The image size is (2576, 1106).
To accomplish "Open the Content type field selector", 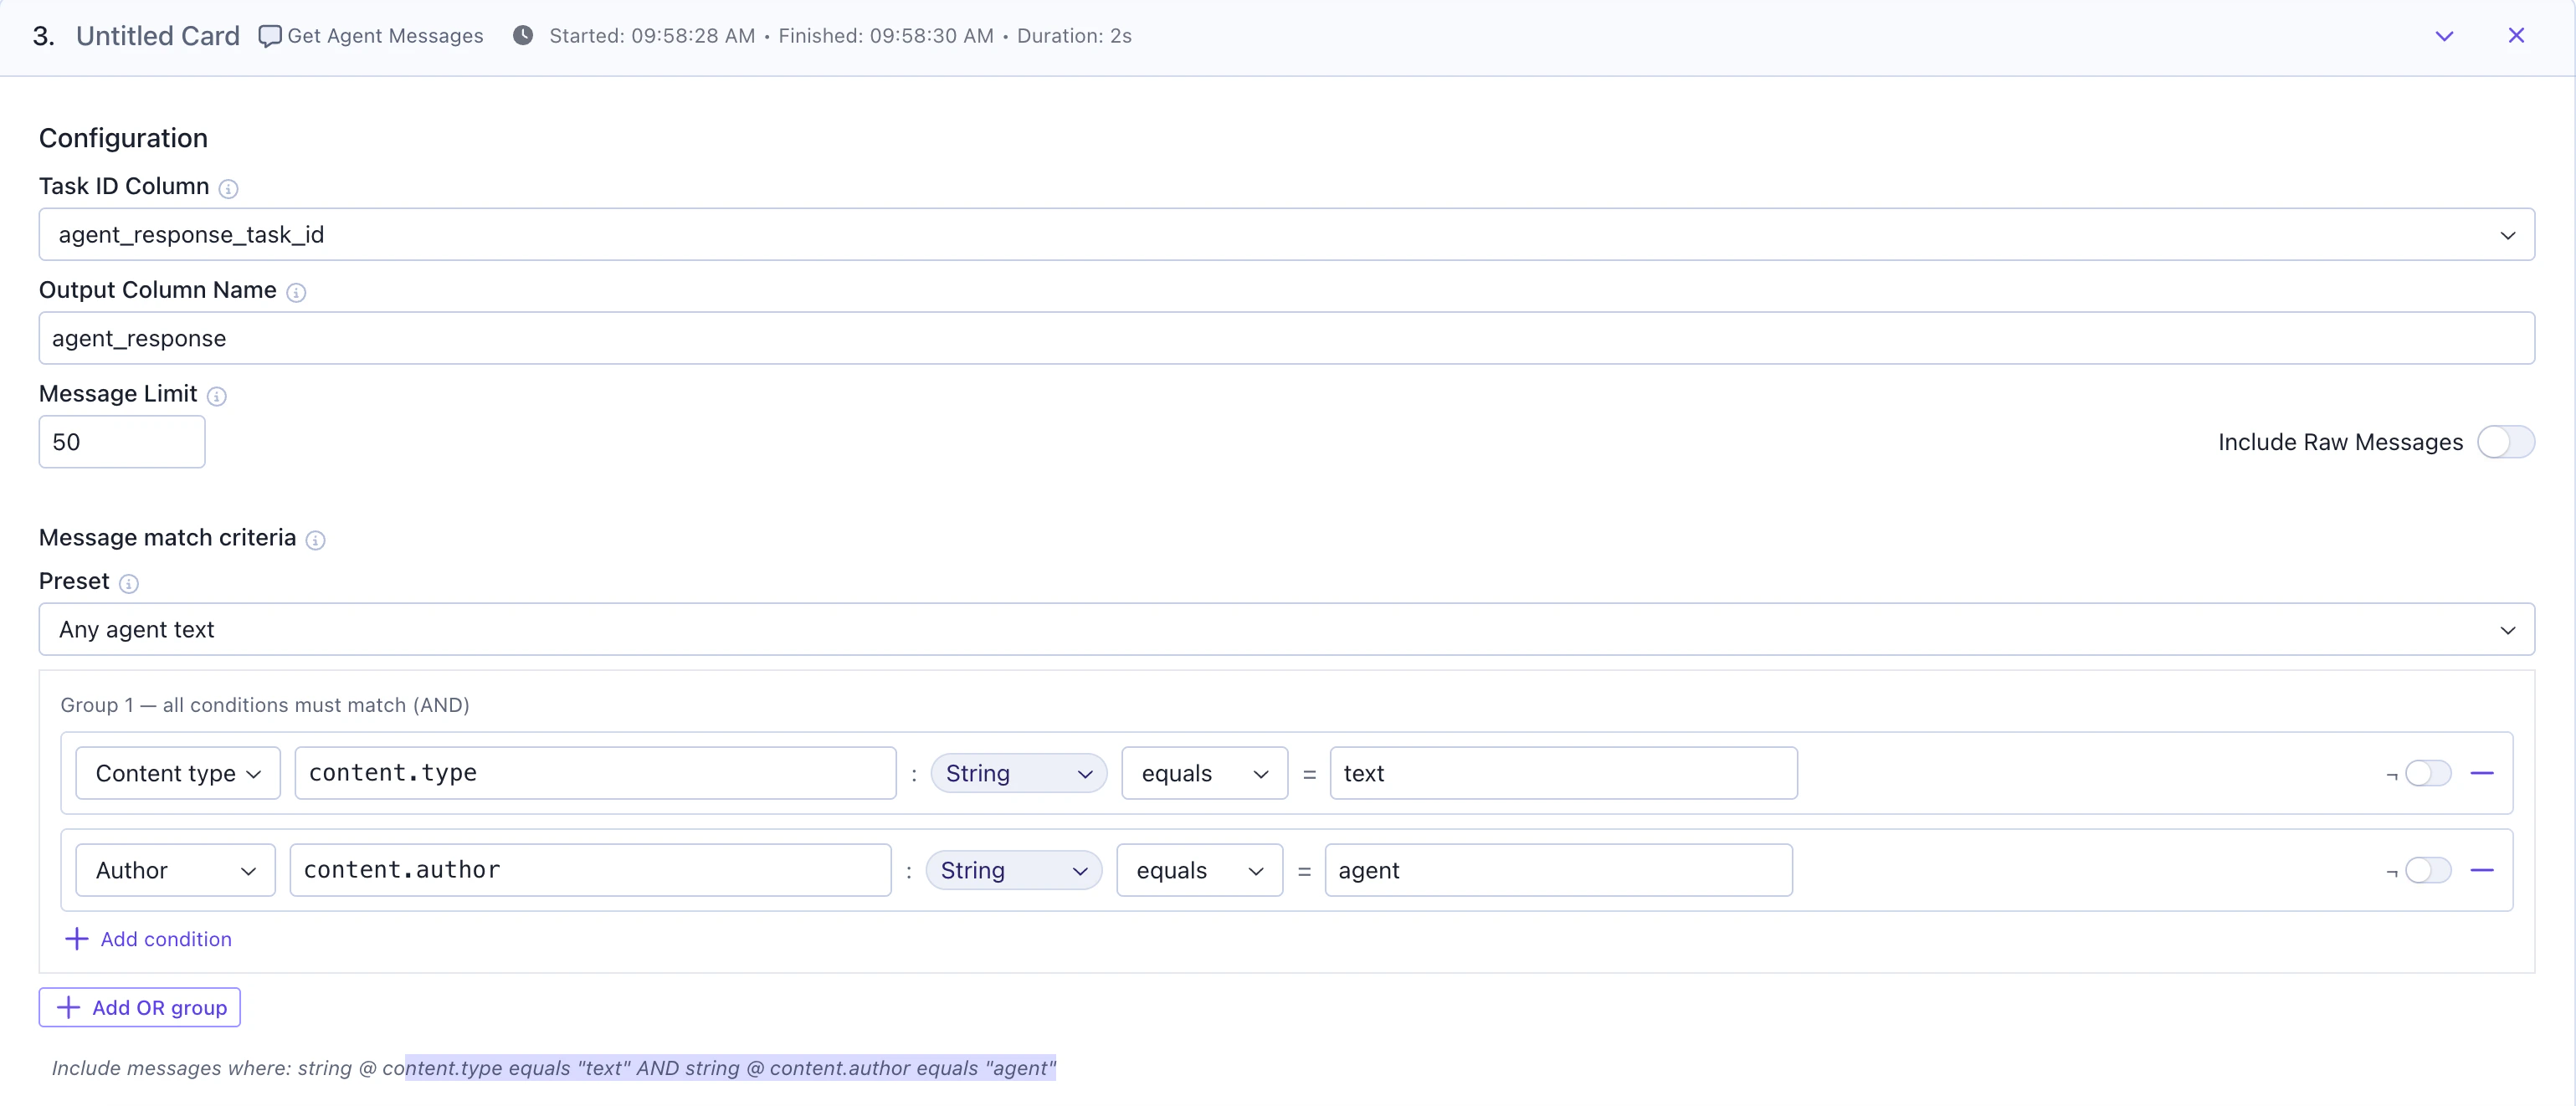I will [x=178, y=773].
